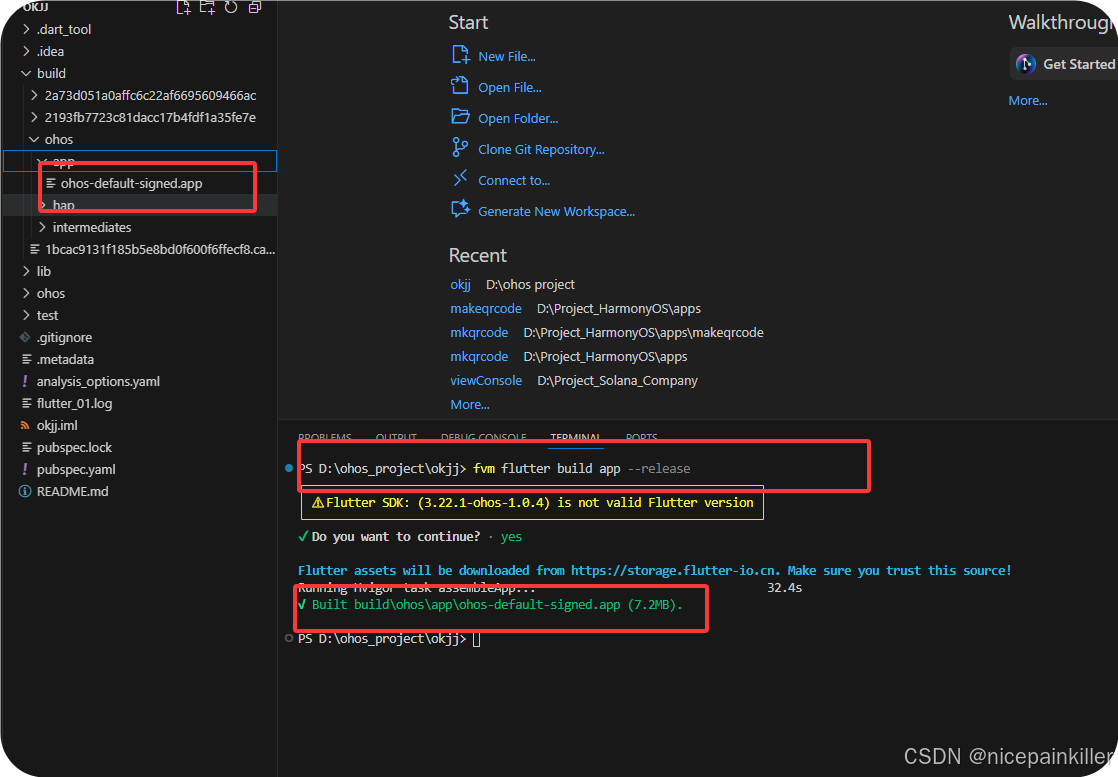Viewport: 1118px width, 777px height.
Task: Open the flutter_01.log file
Action: click(x=74, y=403)
